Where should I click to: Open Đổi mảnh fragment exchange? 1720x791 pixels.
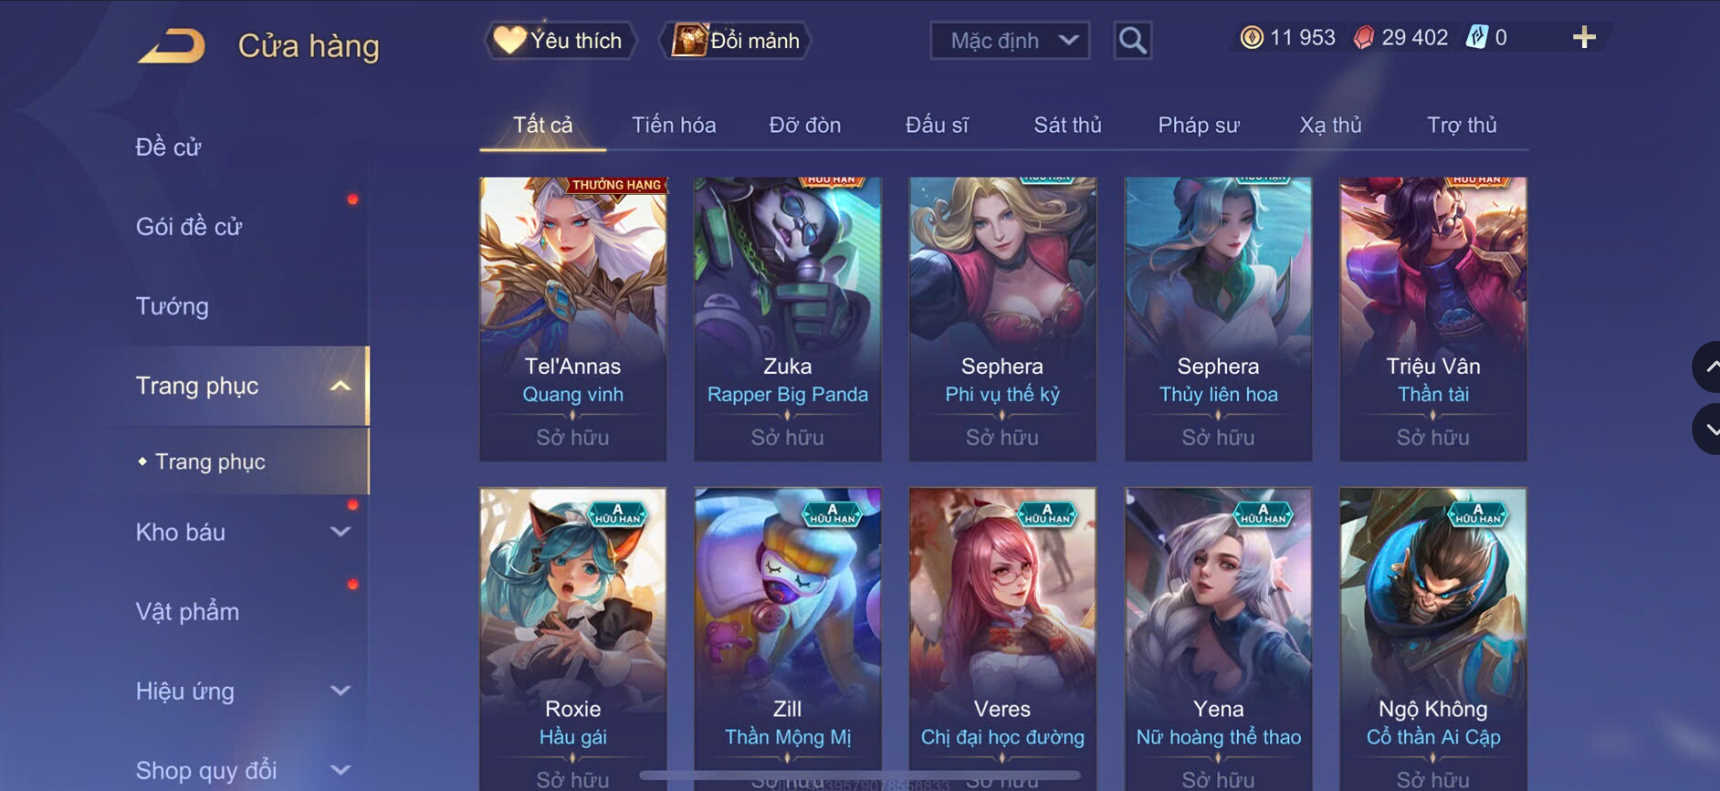[x=736, y=41]
